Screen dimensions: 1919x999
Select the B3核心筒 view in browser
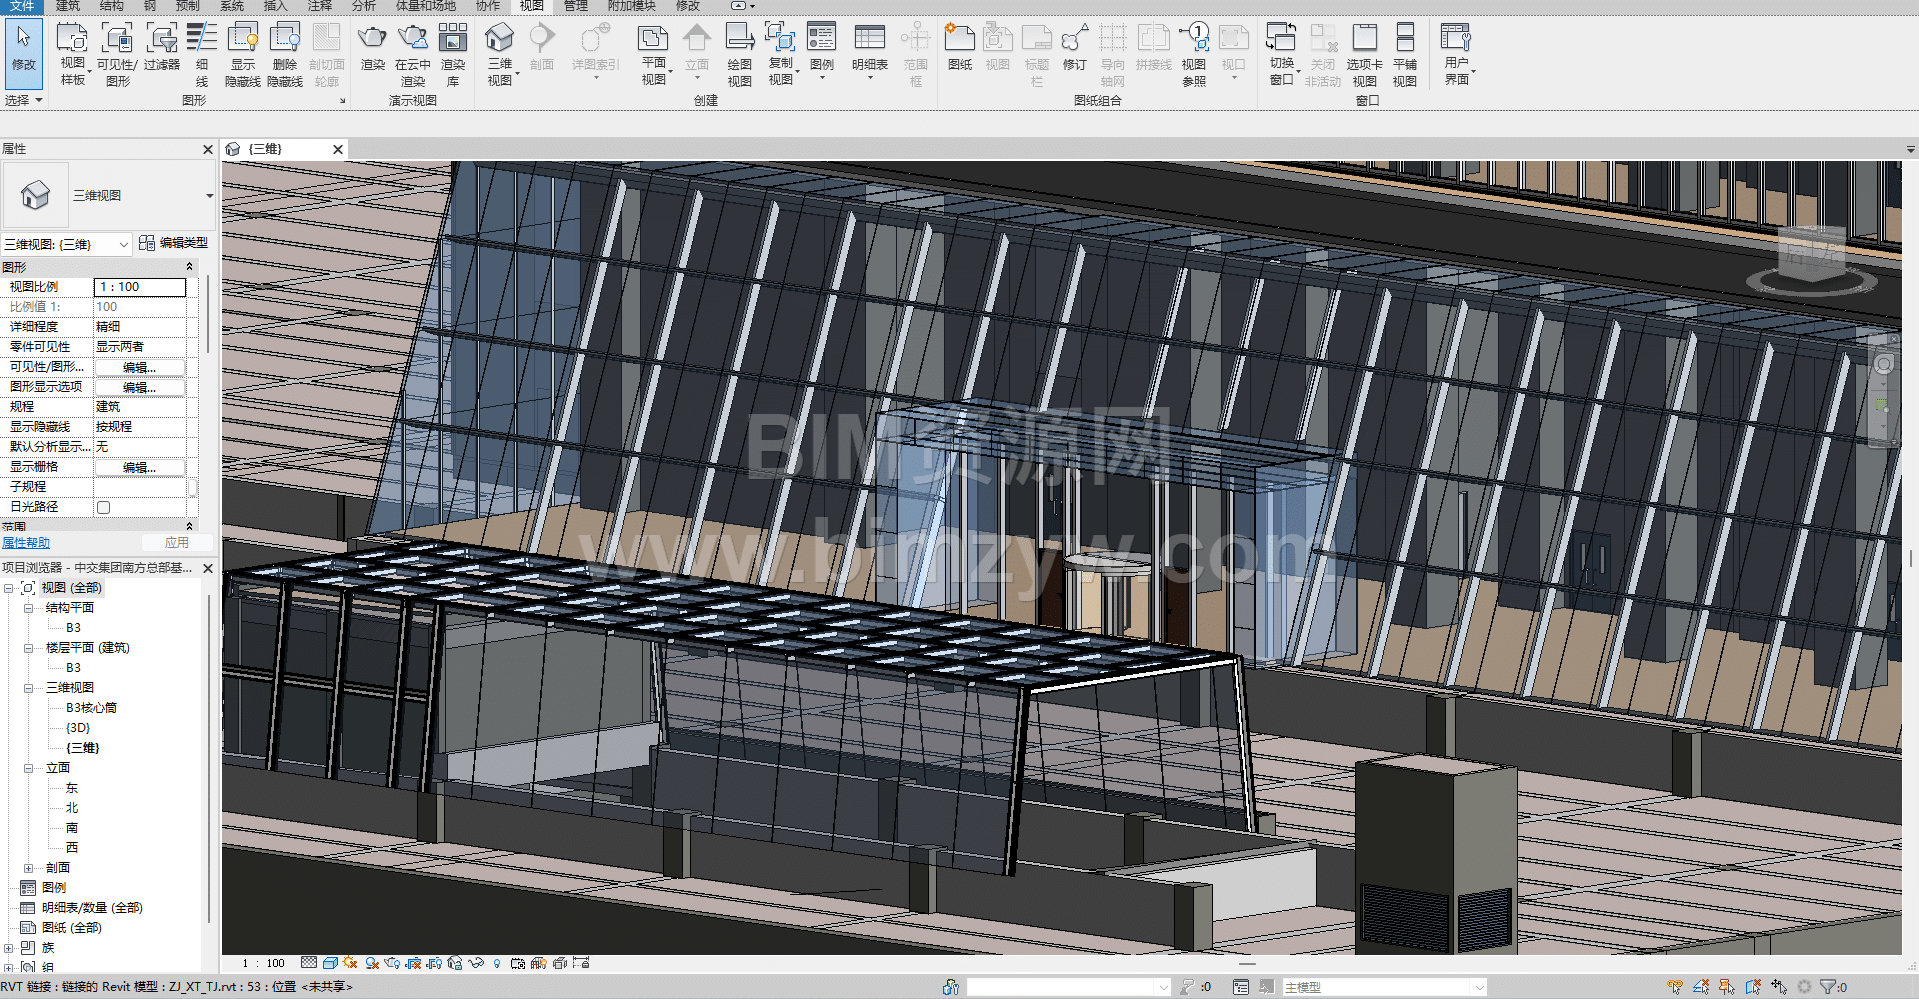coord(91,708)
